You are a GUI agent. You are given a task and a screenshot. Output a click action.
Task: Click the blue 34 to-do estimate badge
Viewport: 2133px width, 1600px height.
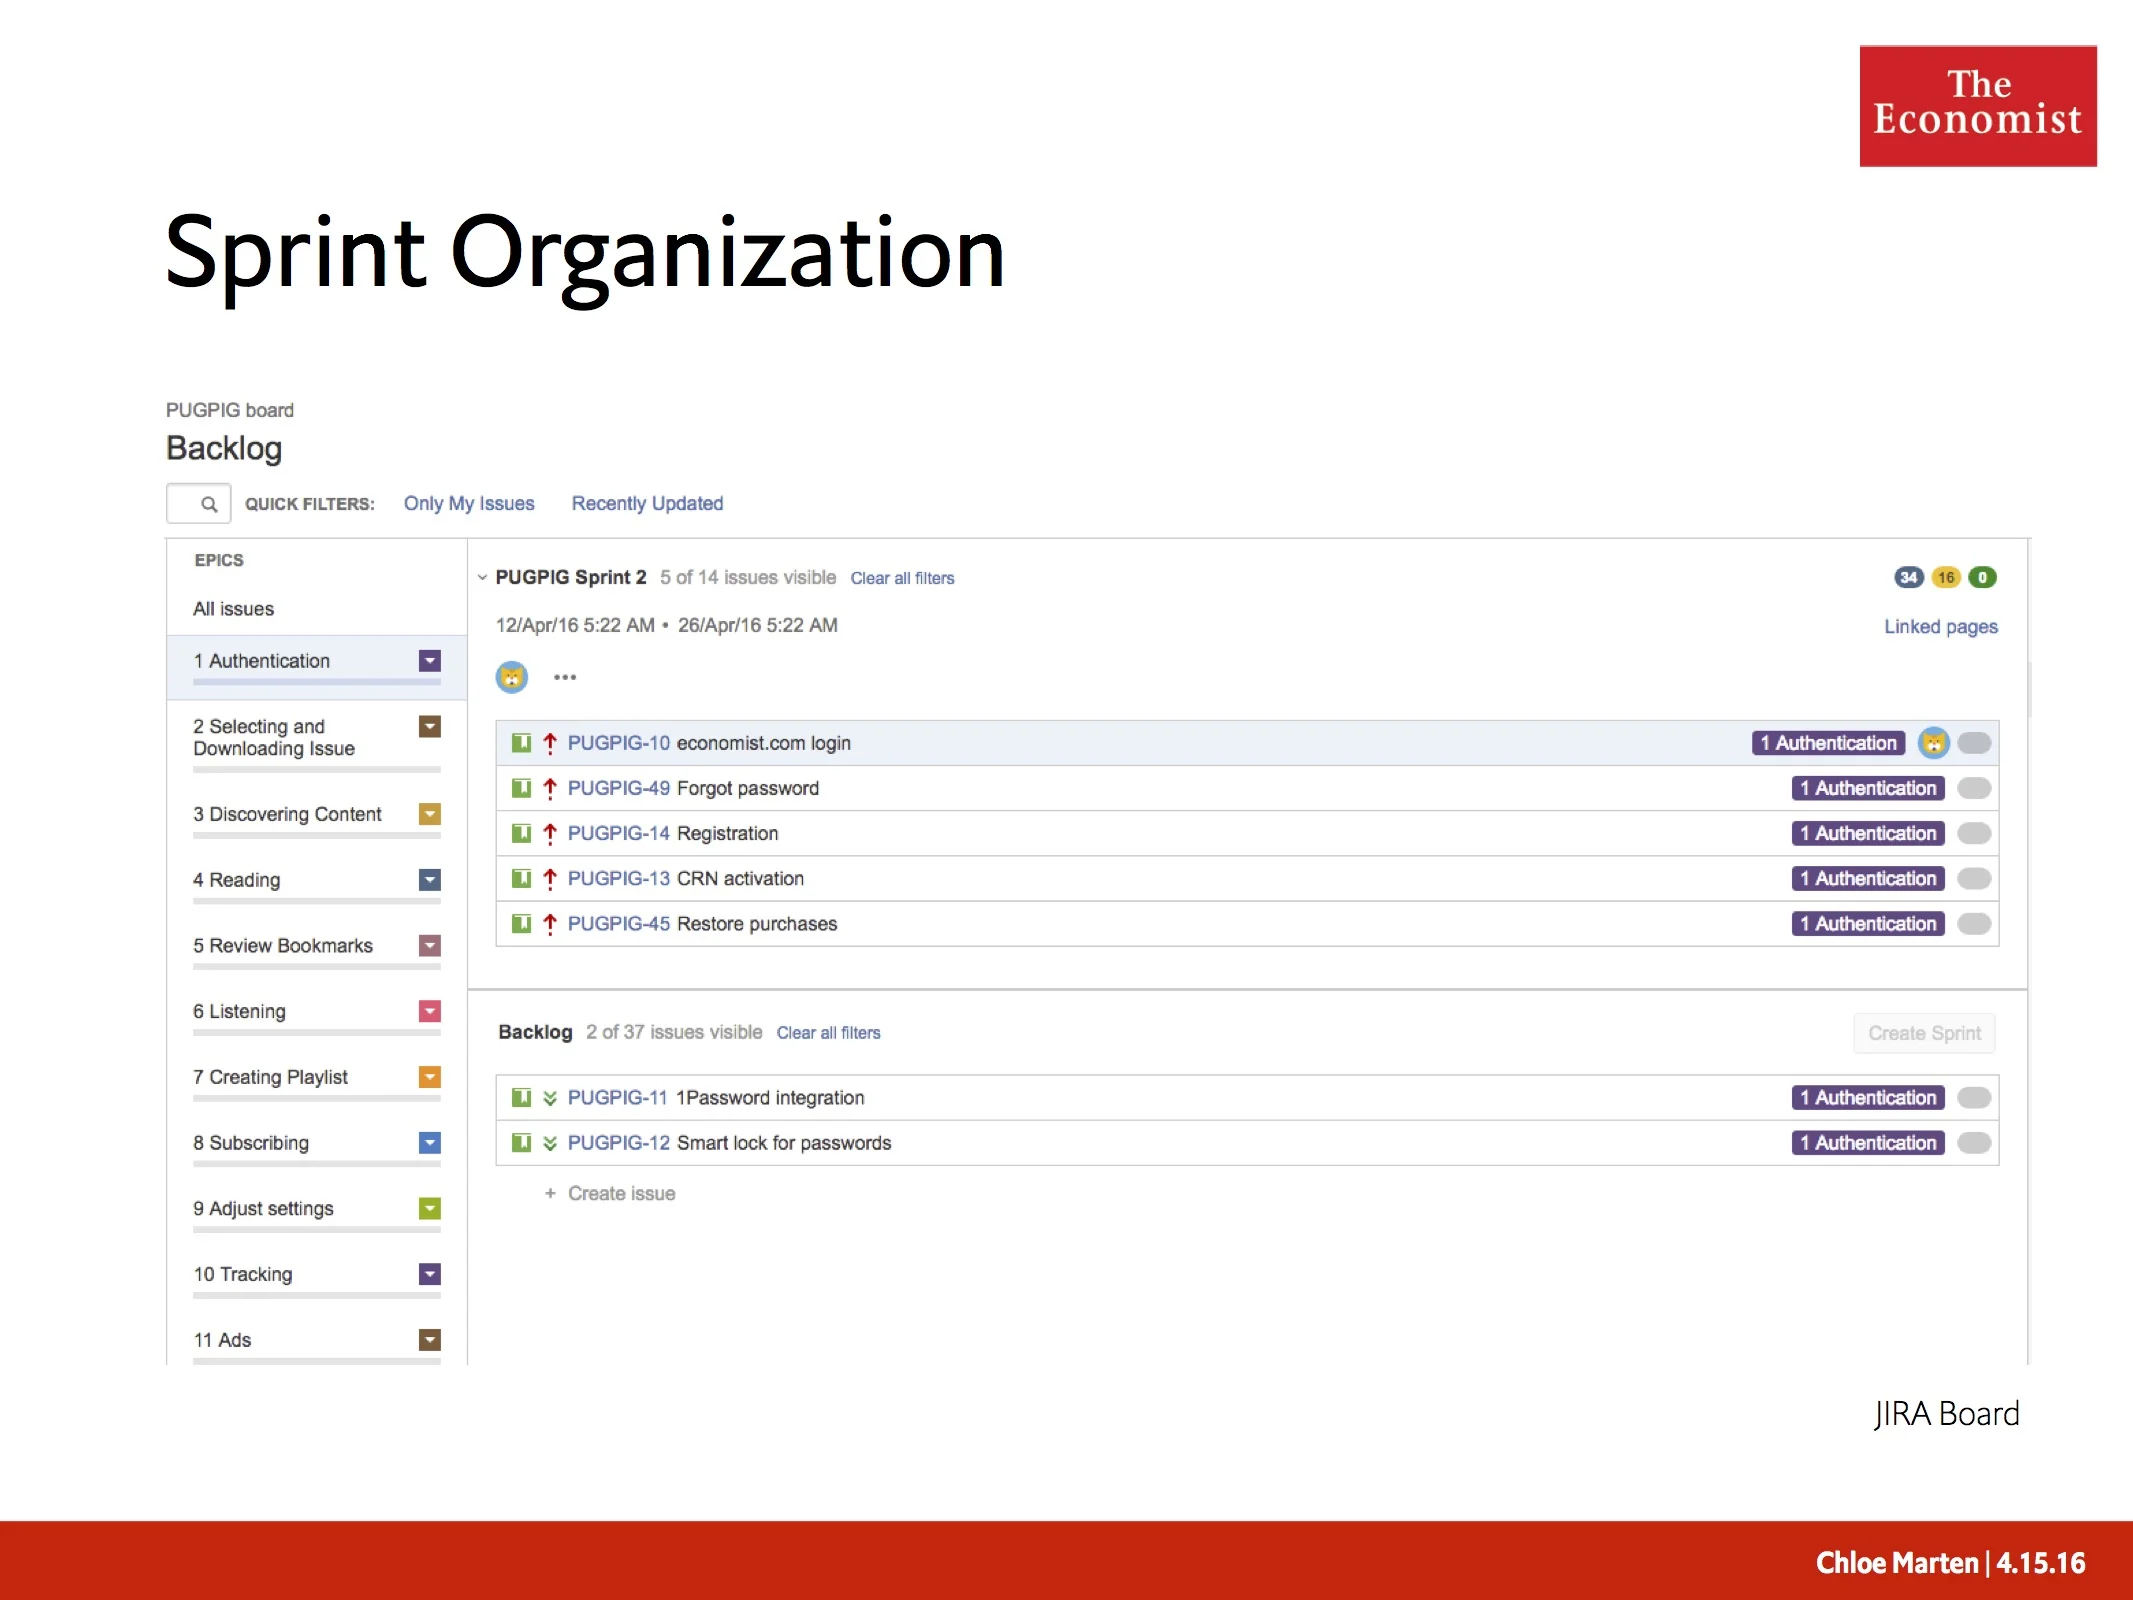[1909, 577]
